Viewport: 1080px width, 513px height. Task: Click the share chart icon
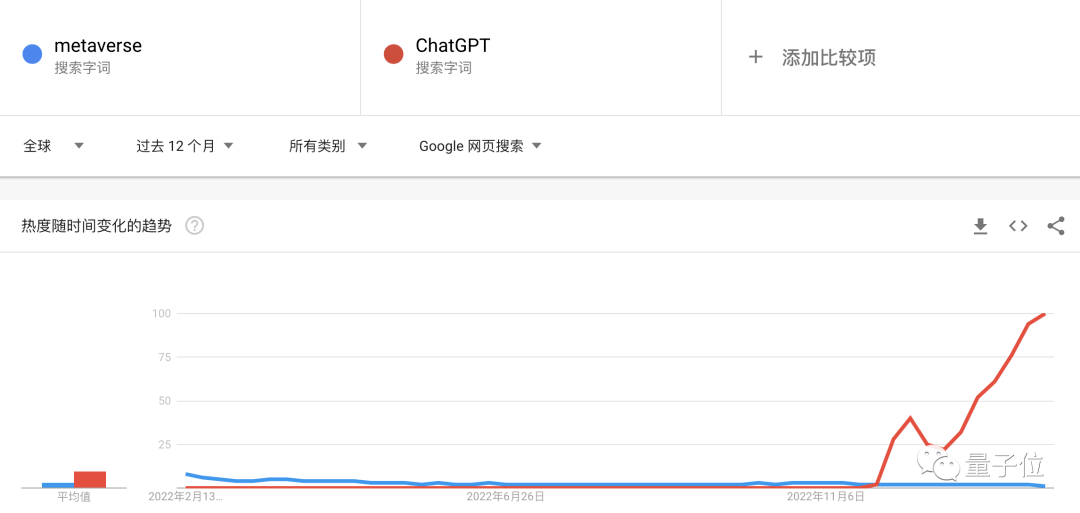coord(1056,226)
